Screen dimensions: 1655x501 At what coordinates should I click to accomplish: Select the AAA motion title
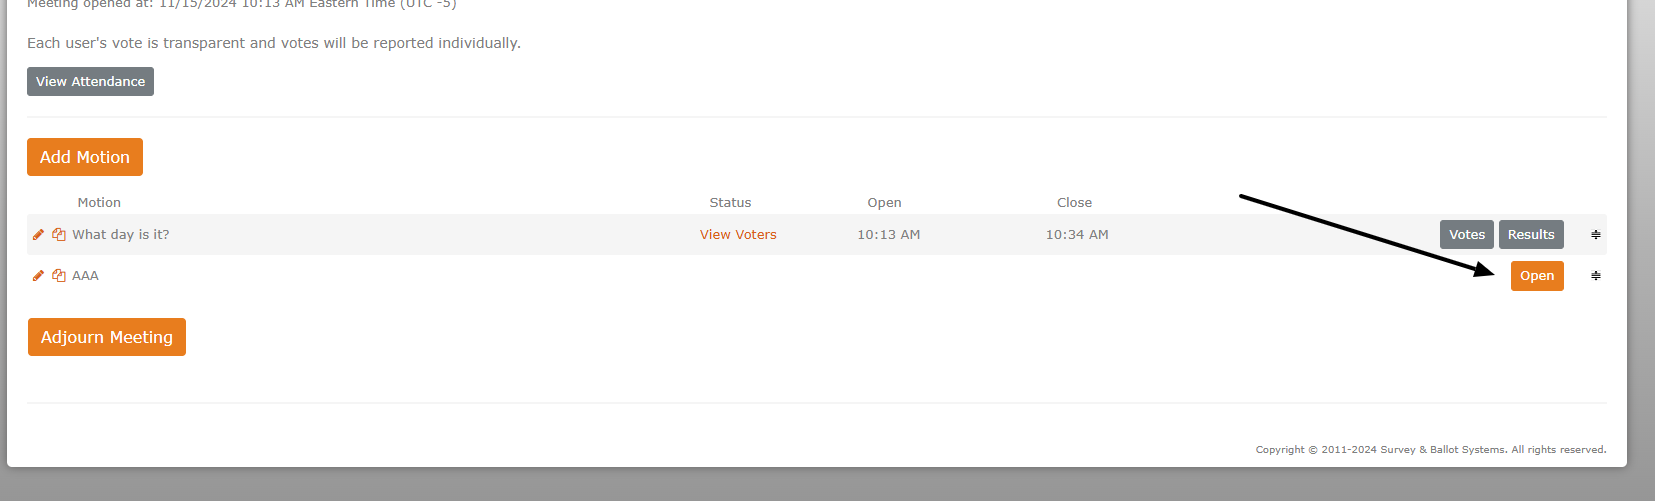85,275
